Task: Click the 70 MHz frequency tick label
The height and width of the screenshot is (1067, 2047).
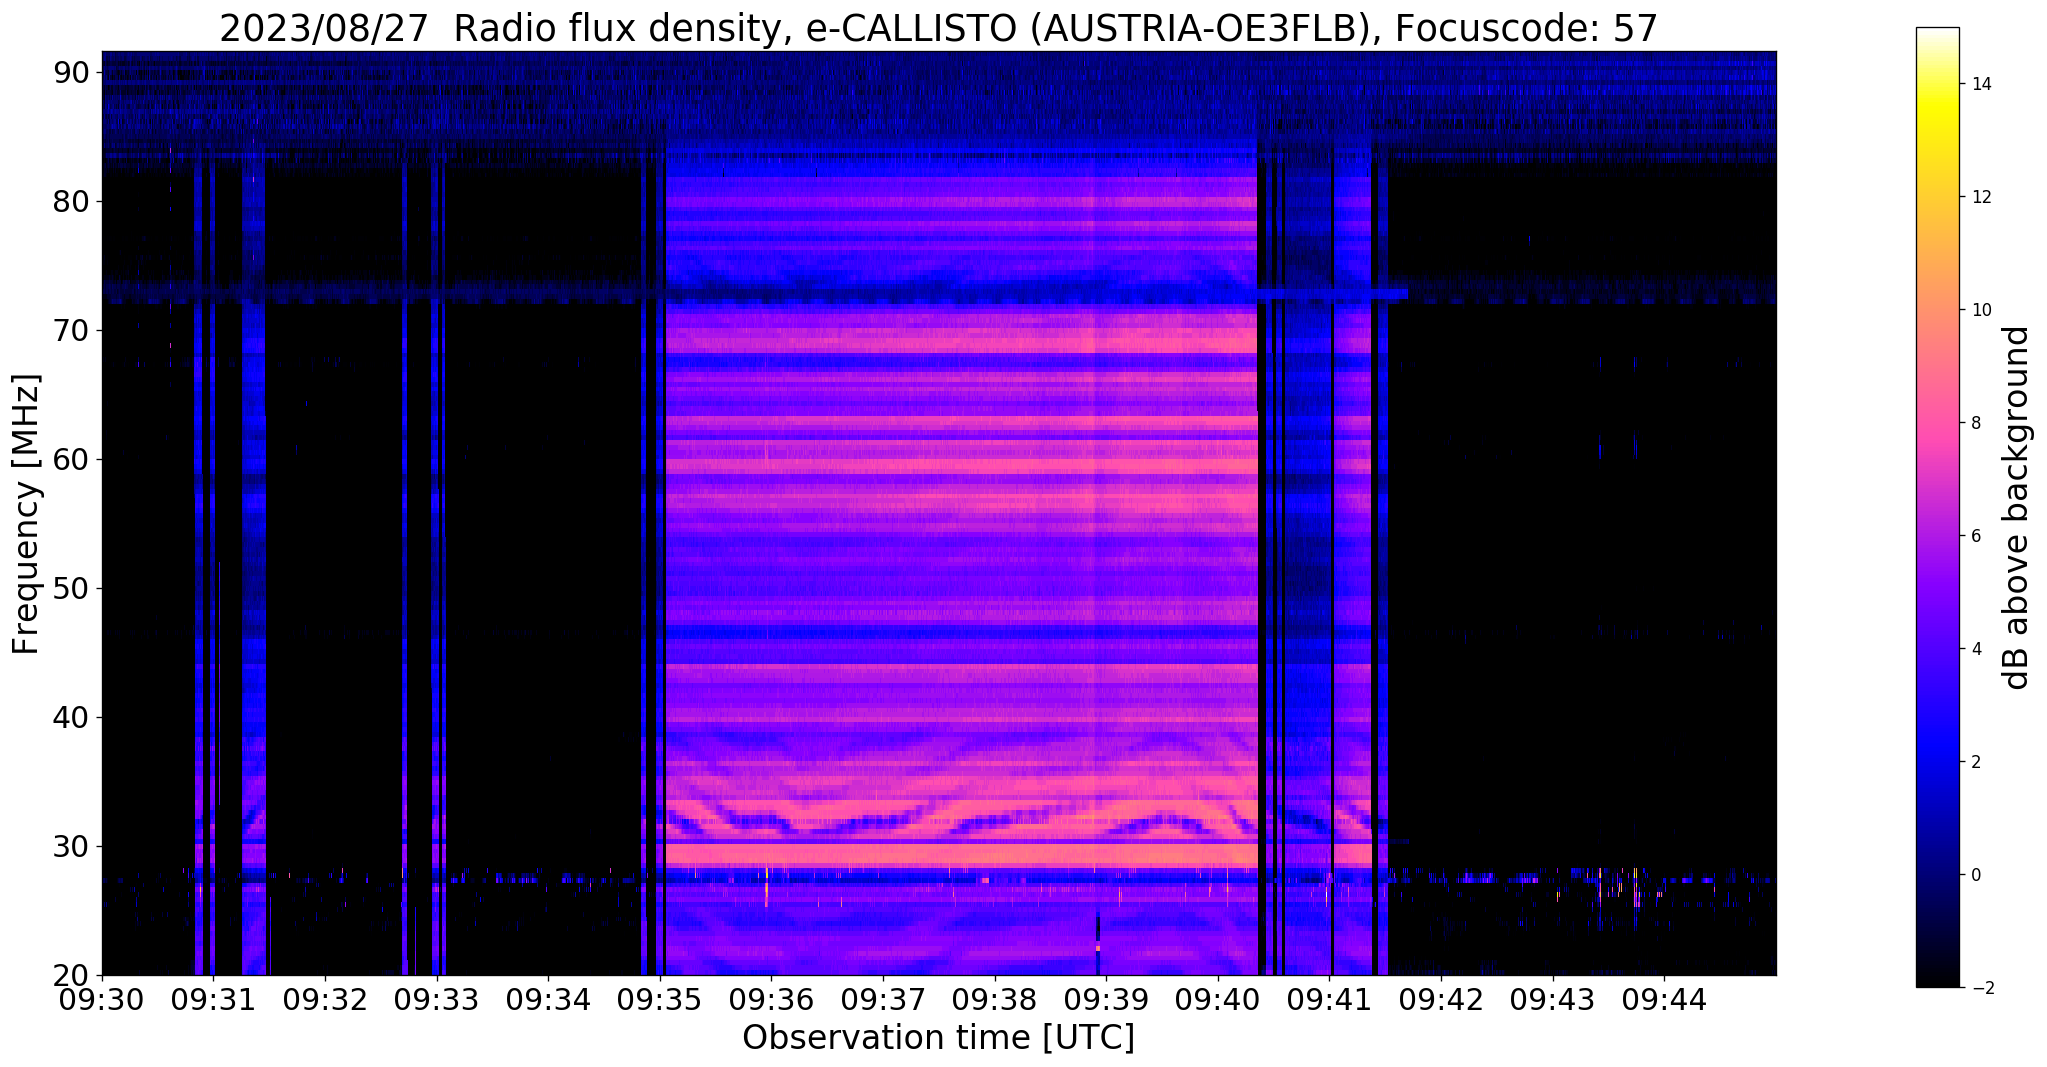Action: (x=72, y=331)
